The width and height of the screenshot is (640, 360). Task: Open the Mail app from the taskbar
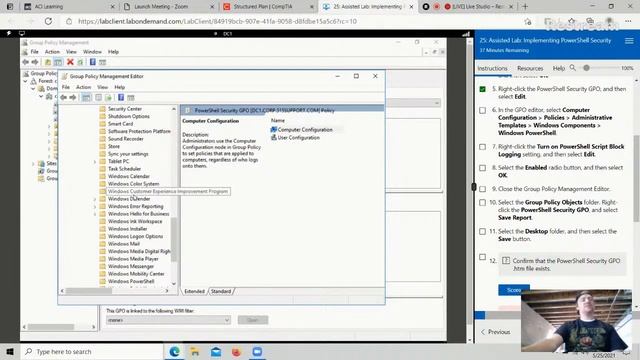216,351
